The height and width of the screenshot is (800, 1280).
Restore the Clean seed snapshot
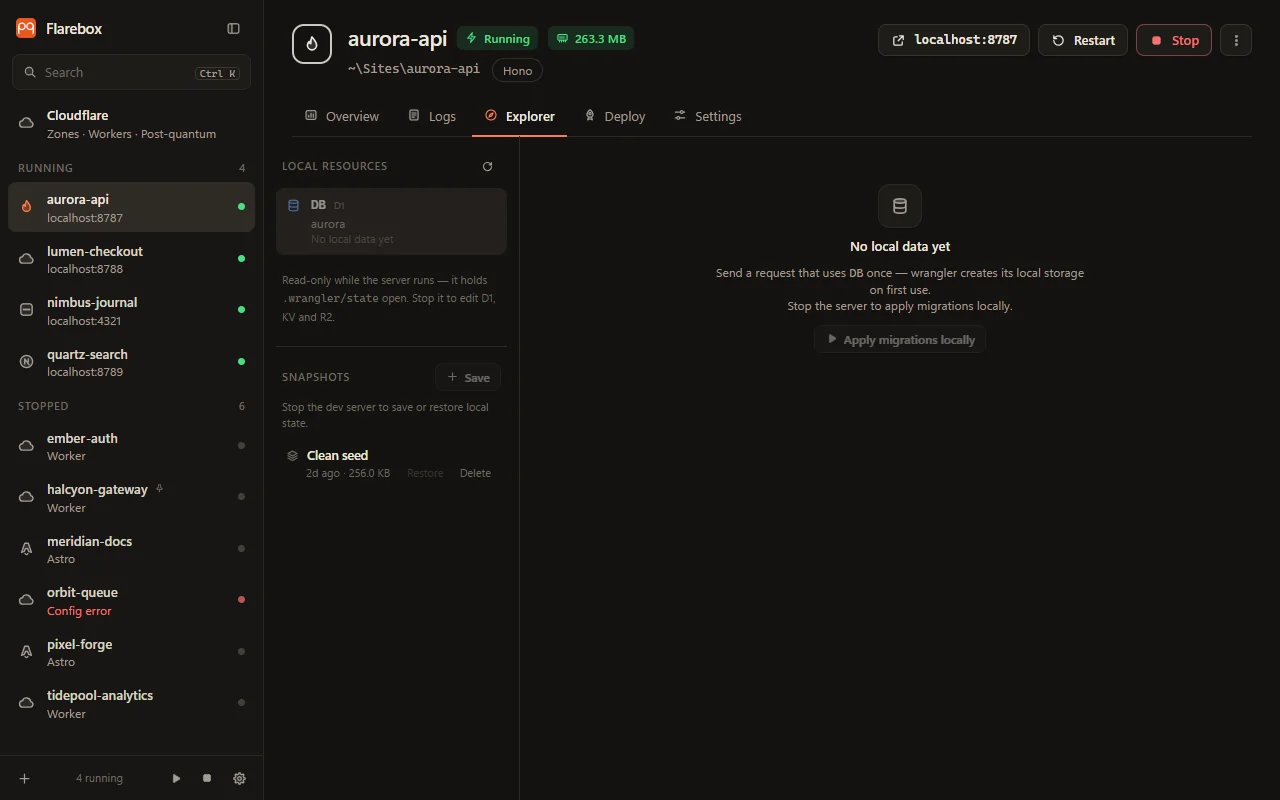point(425,473)
